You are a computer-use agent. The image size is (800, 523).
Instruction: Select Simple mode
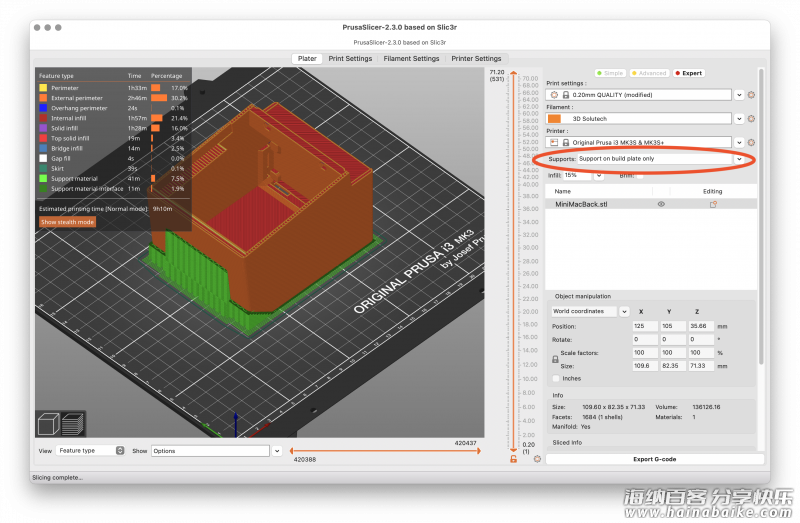pos(610,73)
